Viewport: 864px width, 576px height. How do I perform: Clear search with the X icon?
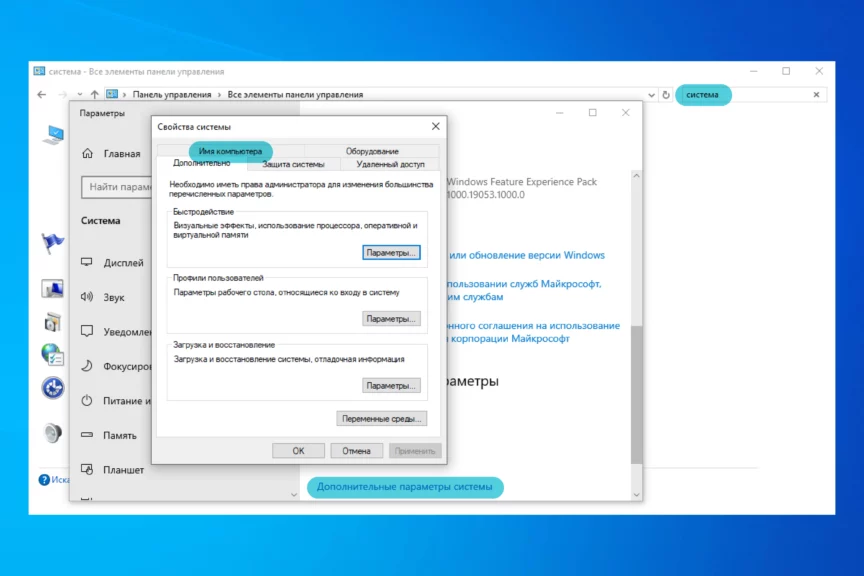tap(816, 95)
